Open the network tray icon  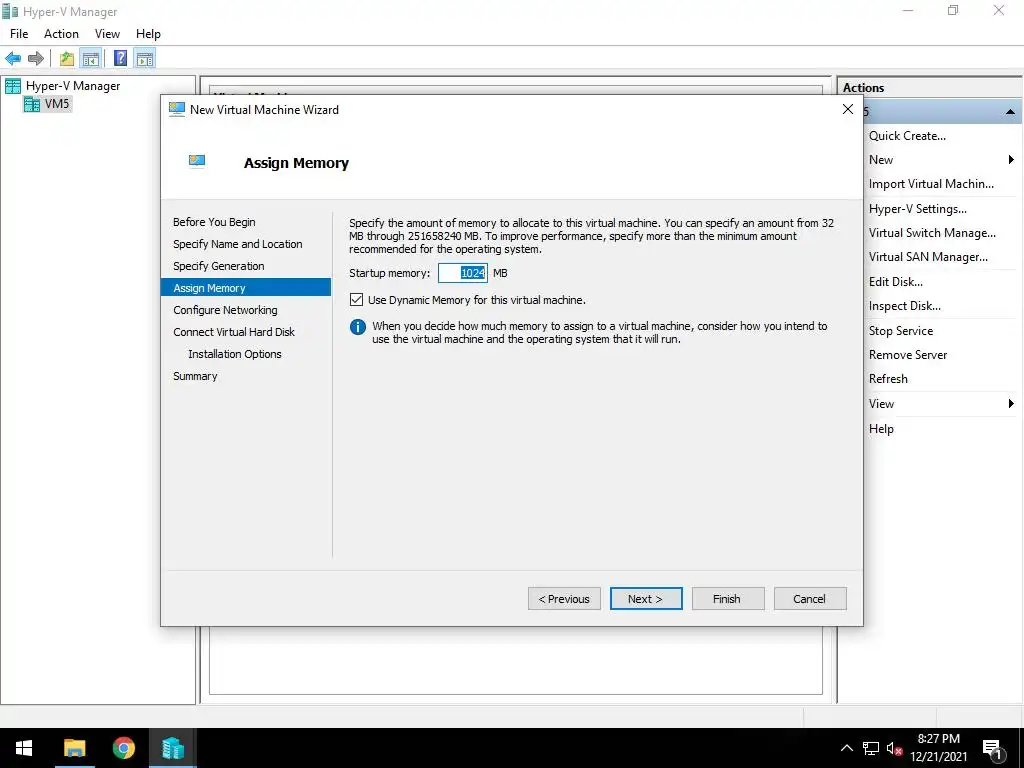[870, 748]
